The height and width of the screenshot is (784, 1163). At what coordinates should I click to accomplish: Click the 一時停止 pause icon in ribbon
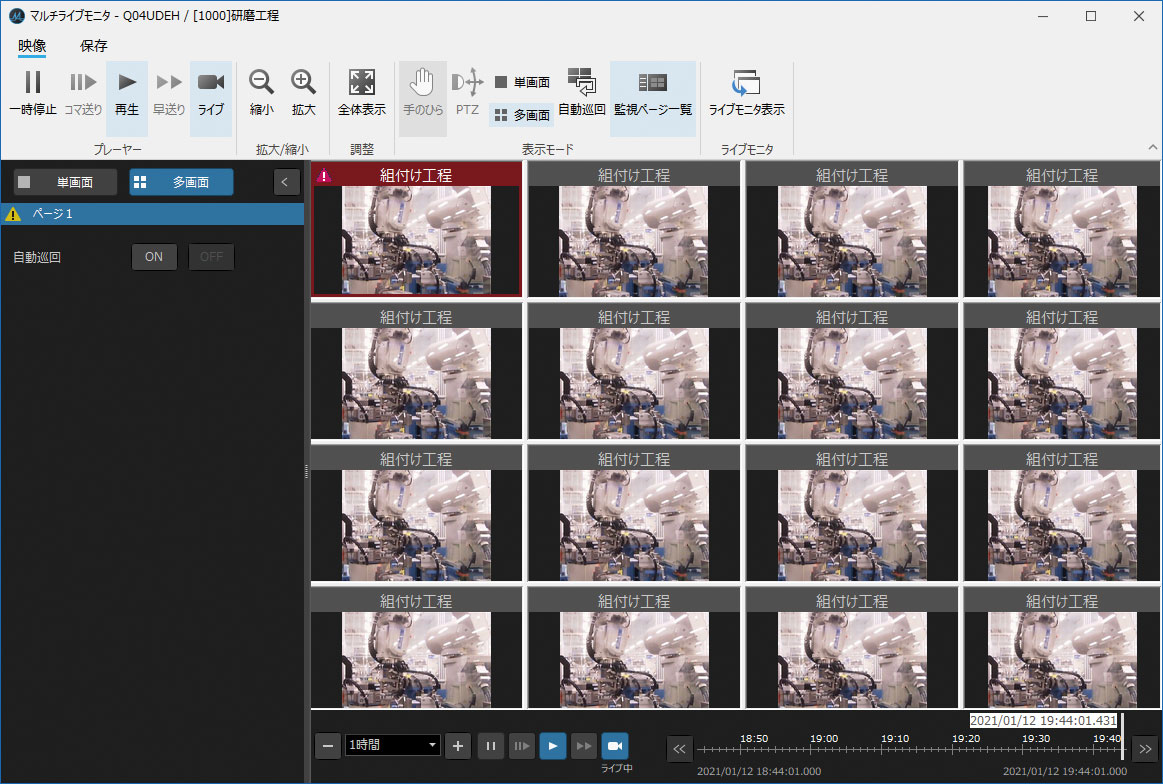pyautogui.click(x=33, y=83)
